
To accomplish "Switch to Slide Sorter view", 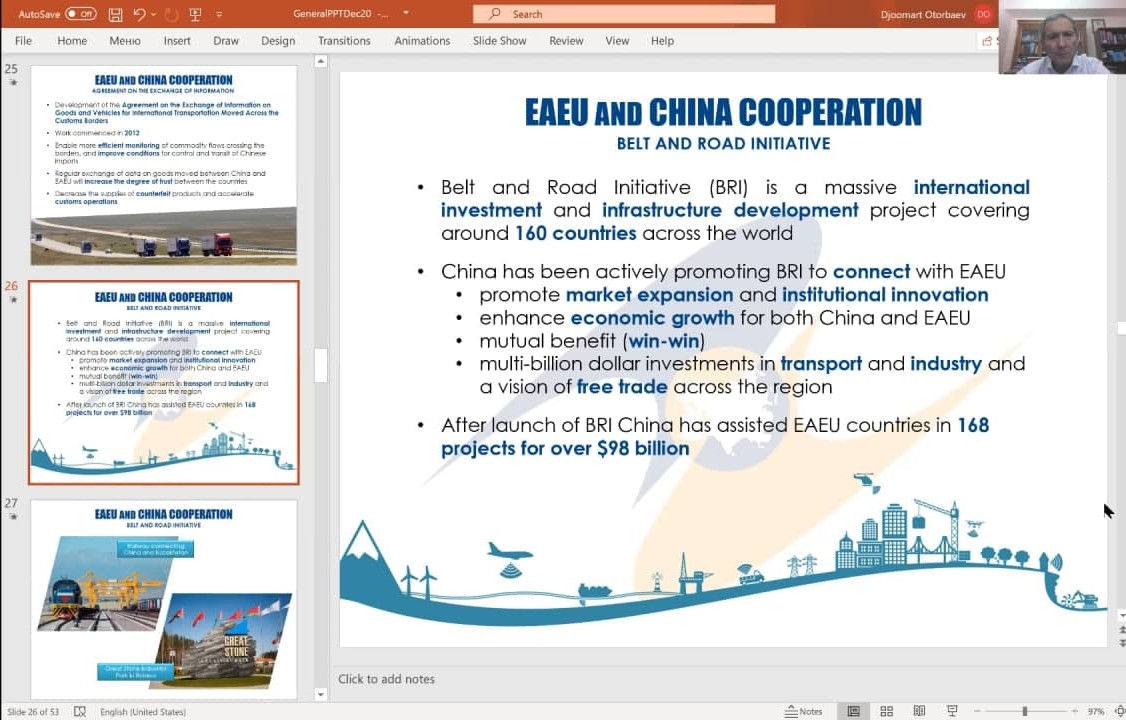I will [x=886, y=711].
